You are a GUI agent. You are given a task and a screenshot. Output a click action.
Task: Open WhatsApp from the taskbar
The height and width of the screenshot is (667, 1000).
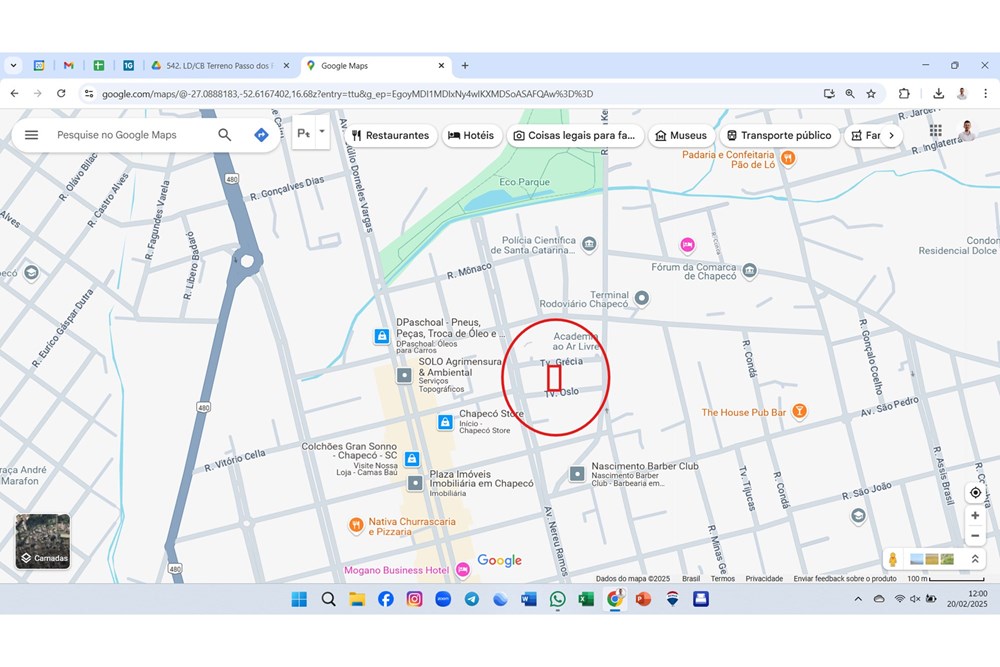tap(557, 599)
